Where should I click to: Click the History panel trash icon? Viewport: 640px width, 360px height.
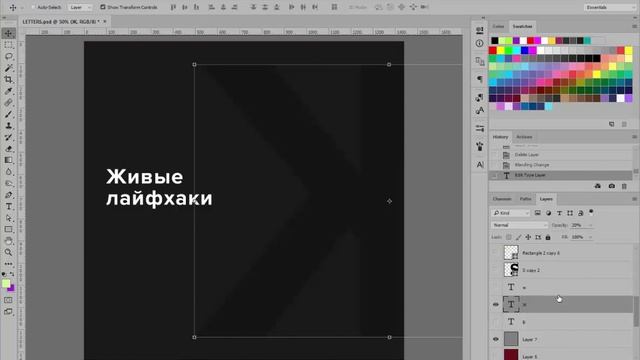[x=624, y=186]
